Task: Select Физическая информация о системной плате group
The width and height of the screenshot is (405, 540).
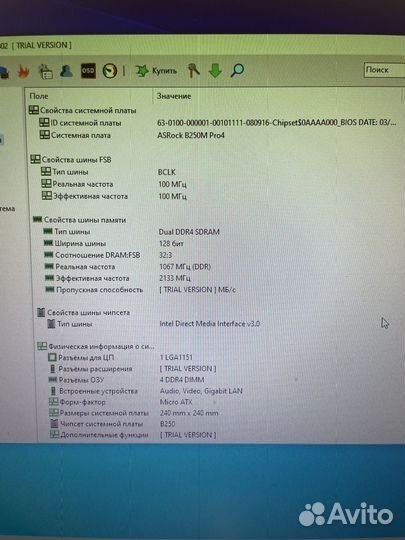Action: pyautogui.click(x=96, y=346)
